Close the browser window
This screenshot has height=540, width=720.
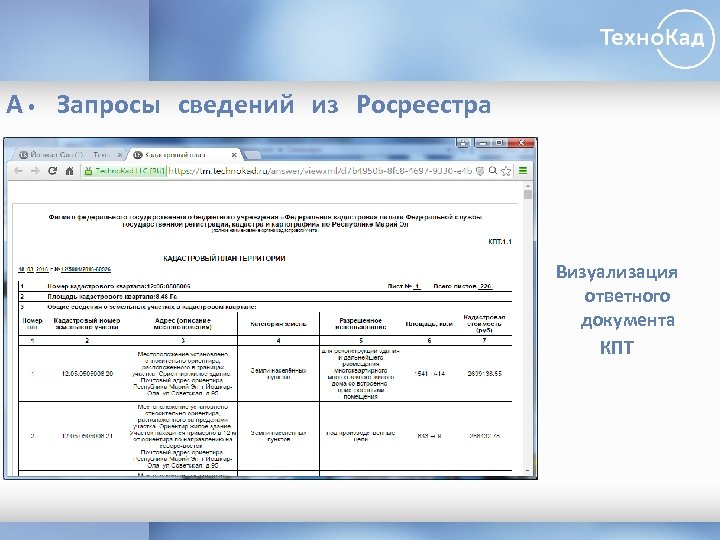(x=521, y=143)
